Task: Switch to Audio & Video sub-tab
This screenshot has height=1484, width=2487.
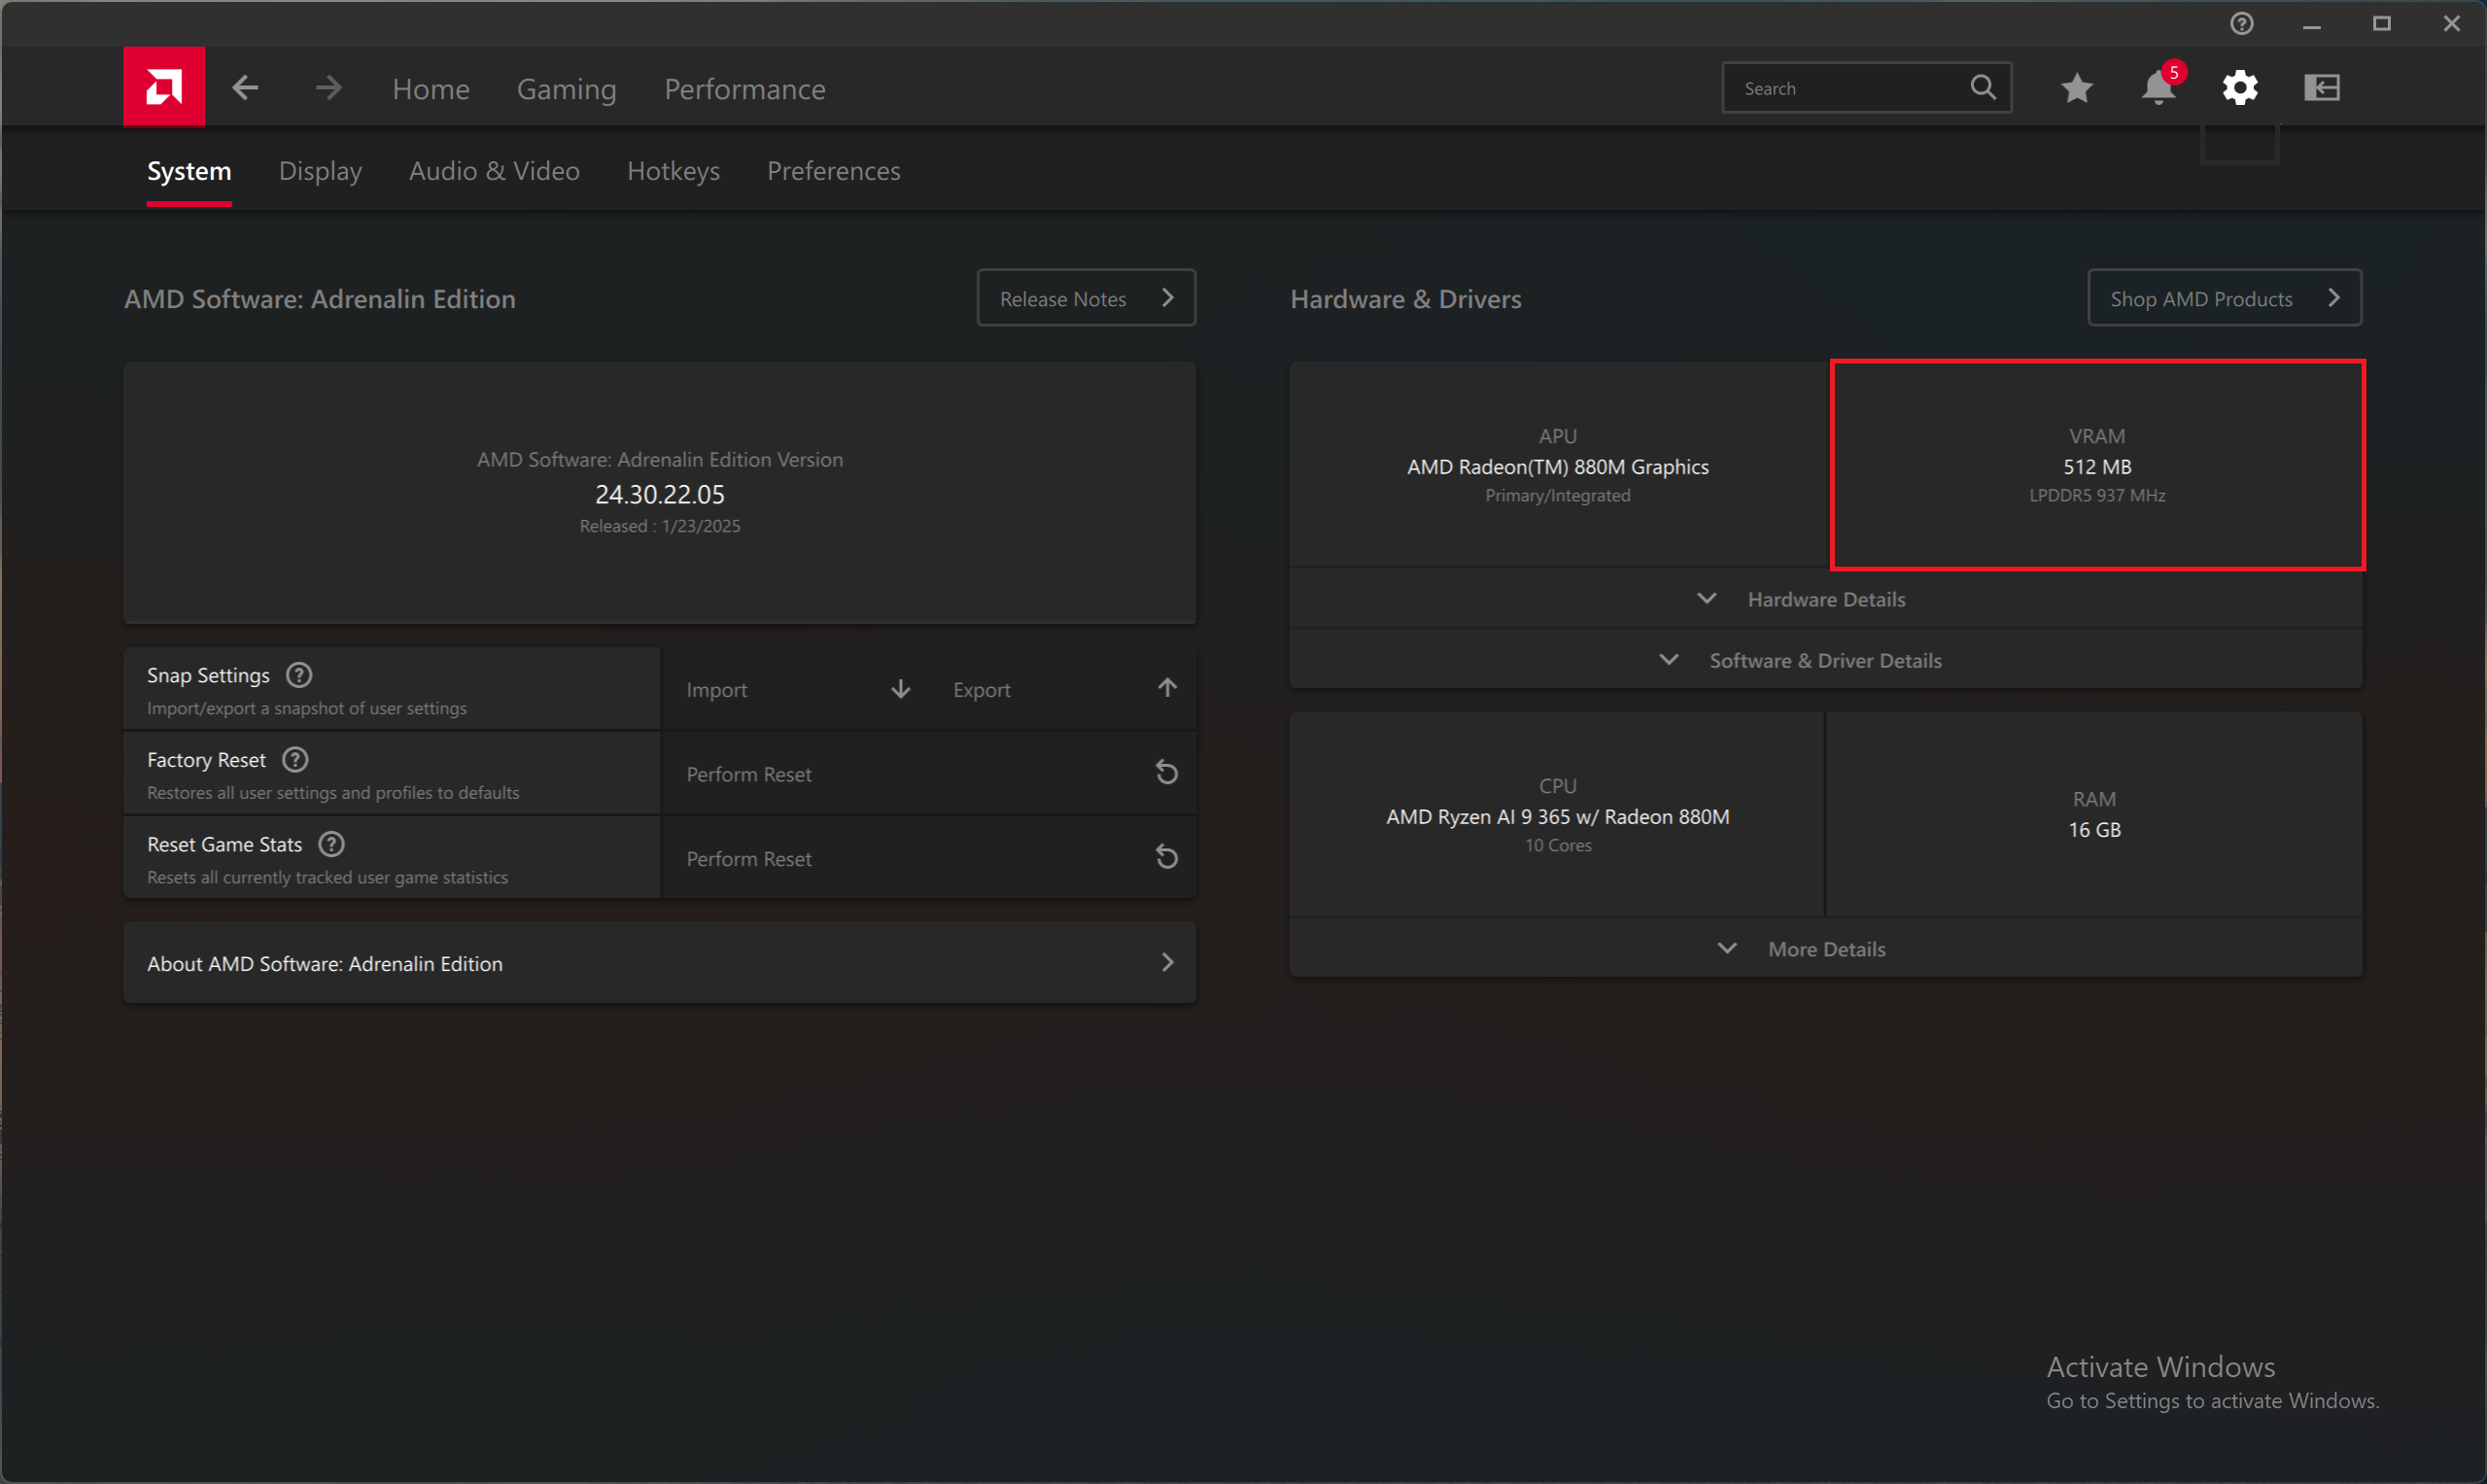Action: [x=494, y=171]
